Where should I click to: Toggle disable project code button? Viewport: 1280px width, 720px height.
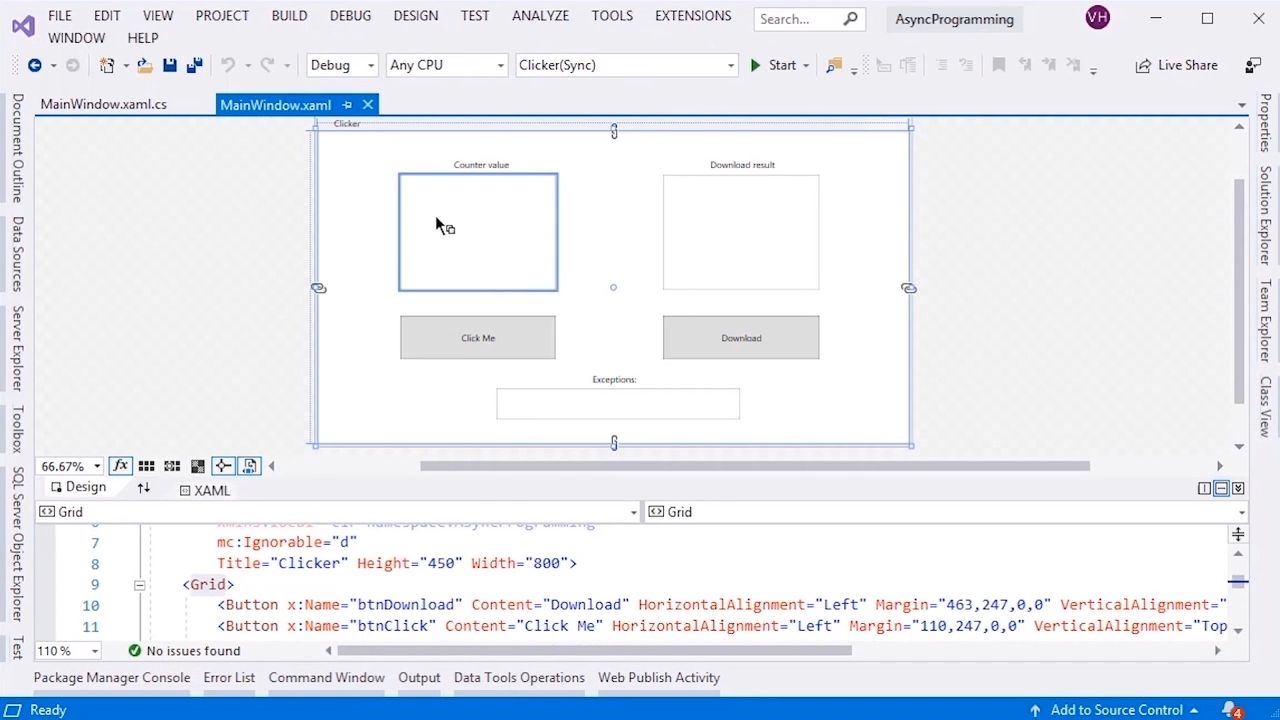pyautogui.click(x=249, y=466)
